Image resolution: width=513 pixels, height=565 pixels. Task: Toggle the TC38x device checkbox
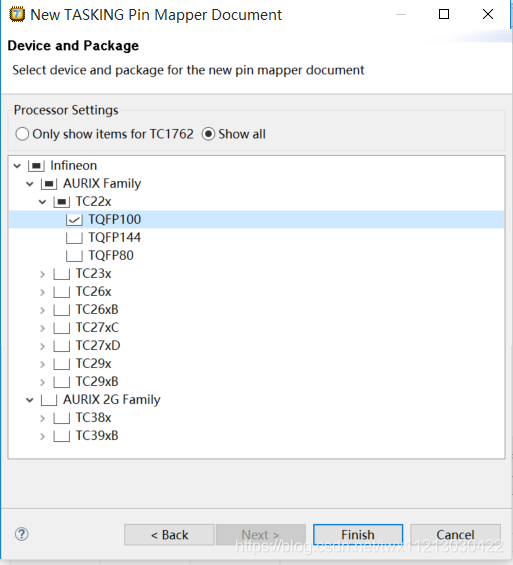pos(62,418)
